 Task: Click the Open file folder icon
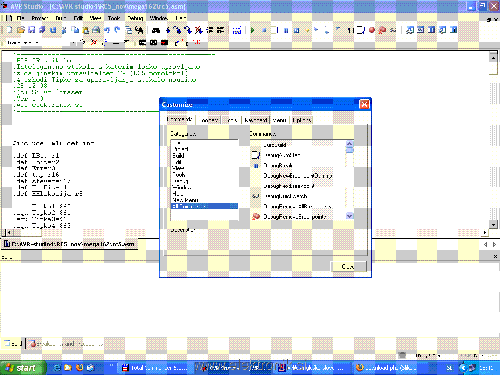coord(21,30)
